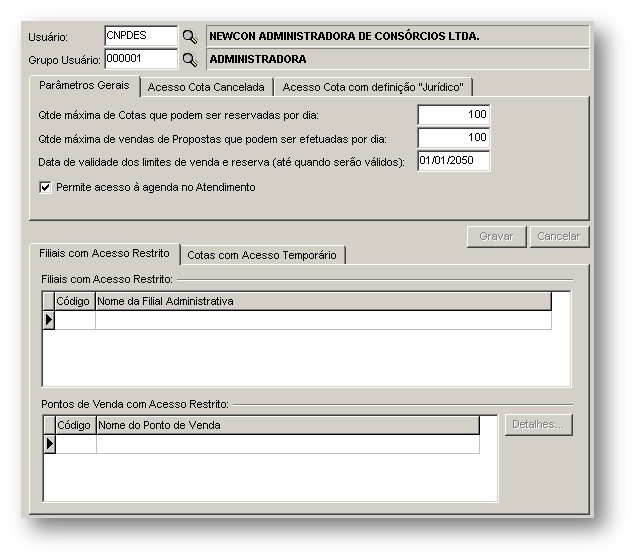Switch to Cotas com Acesso Temporário tab
Screen dimensions: 636x560
coord(262,255)
